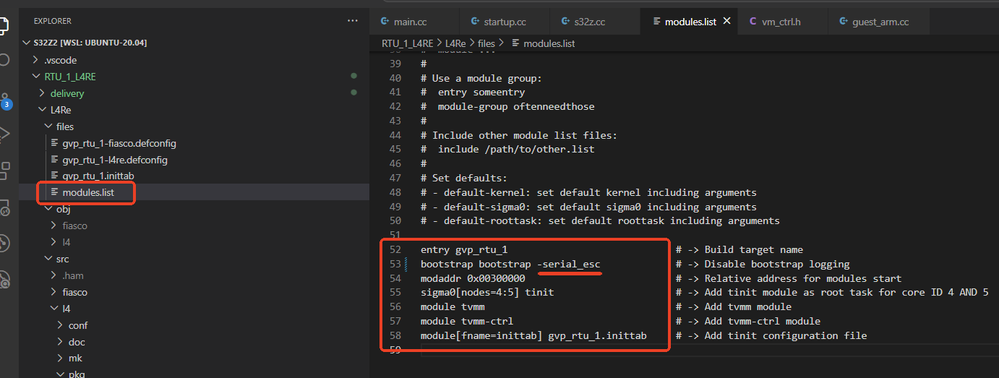Click '# -> Build target name' comment
This screenshot has height=378, width=999.
tap(739, 250)
